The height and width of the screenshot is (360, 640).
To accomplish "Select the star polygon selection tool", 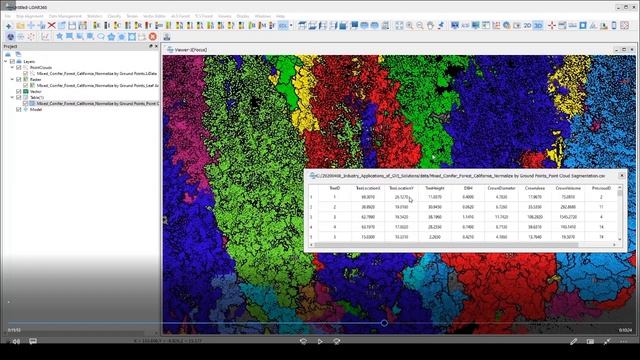I will (x=60, y=37).
